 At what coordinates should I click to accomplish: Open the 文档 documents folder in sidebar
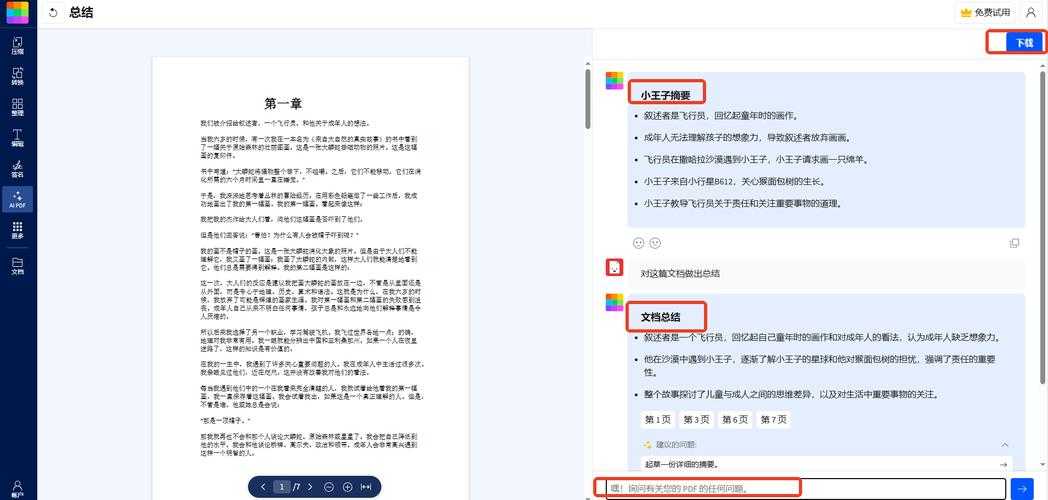click(17, 266)
